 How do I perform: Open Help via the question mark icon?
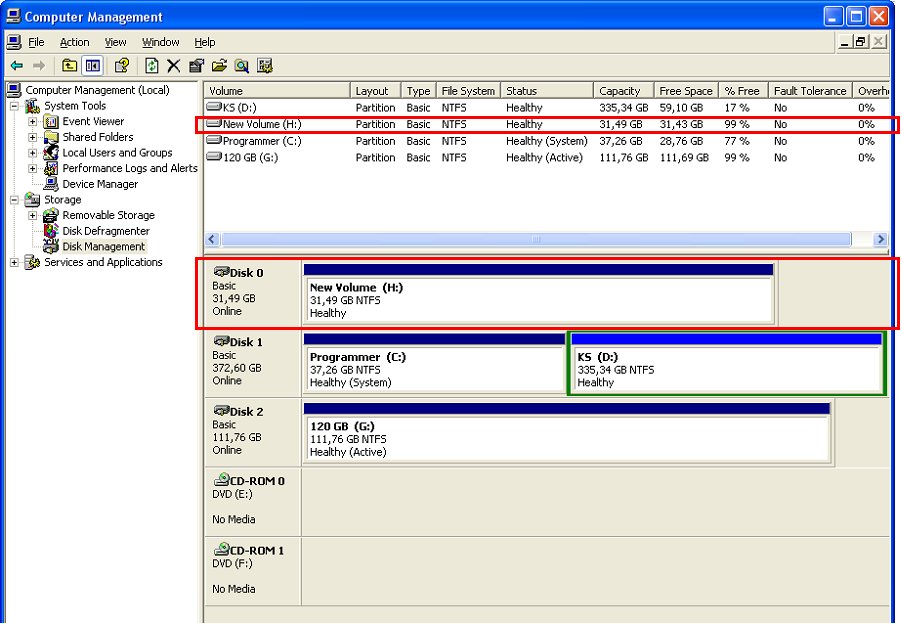click(x=121, y=66)
